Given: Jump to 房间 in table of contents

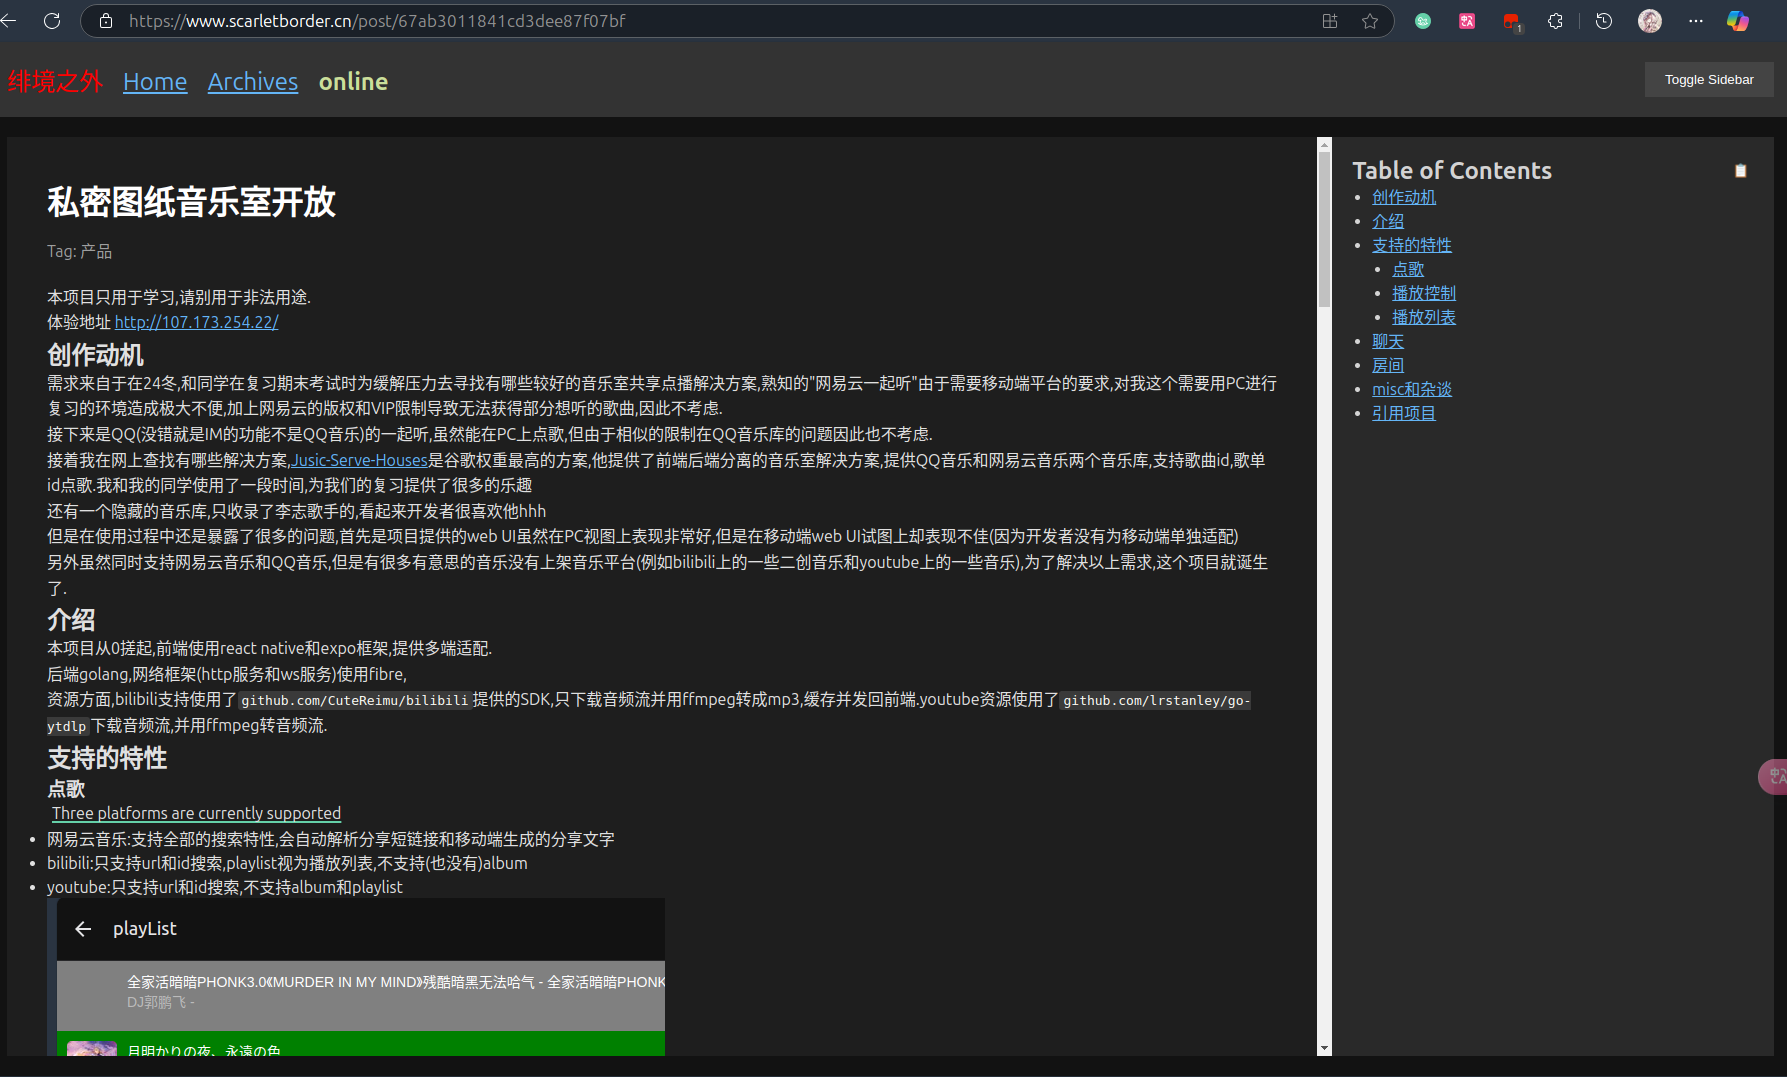Looking at the screenshot, I should coord(1388,366).
